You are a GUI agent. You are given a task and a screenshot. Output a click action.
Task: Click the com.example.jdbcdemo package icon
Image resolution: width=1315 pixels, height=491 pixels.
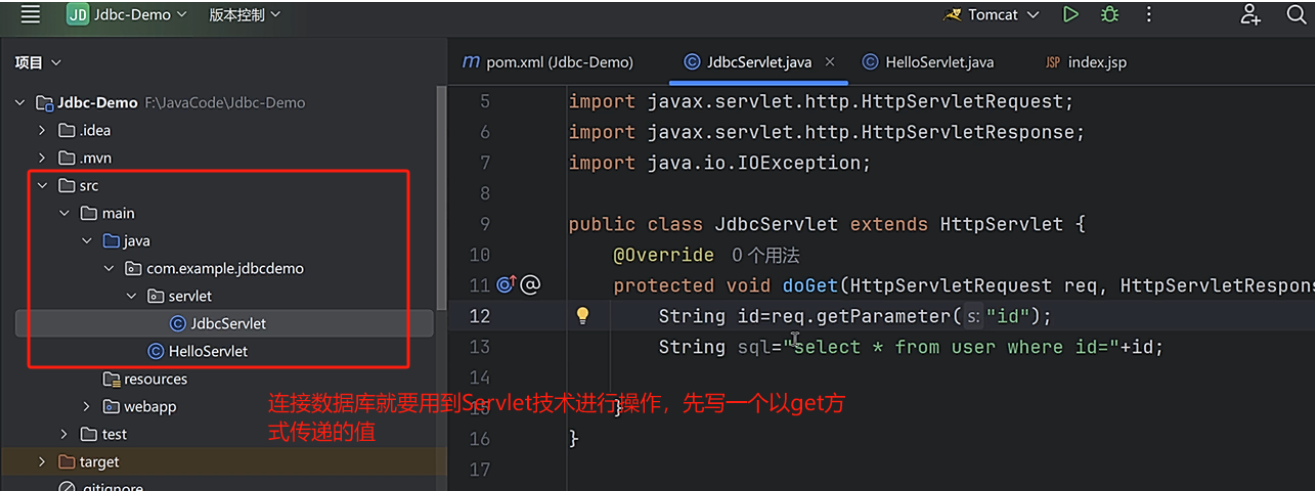pos(134,268)
